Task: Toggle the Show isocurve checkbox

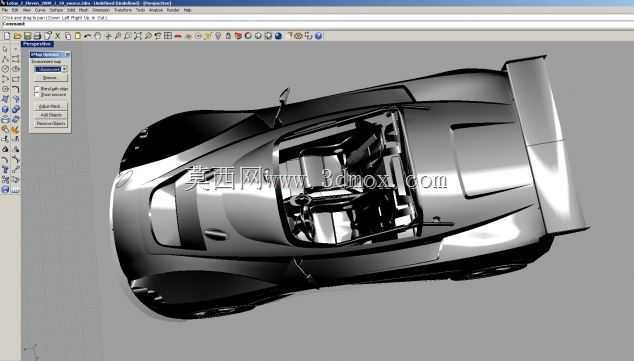Action: click(37, 94)
